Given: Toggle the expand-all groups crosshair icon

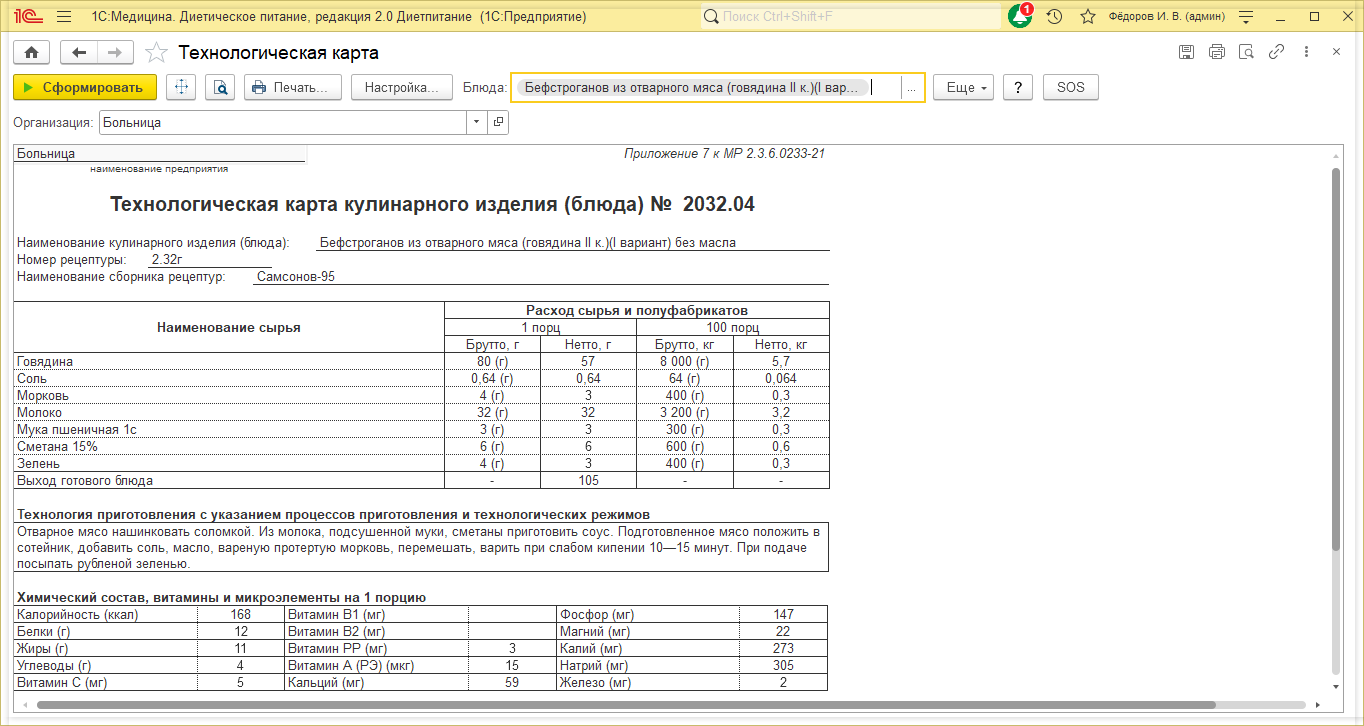Looking at the screenshot, I should click(x=182, y=87).
